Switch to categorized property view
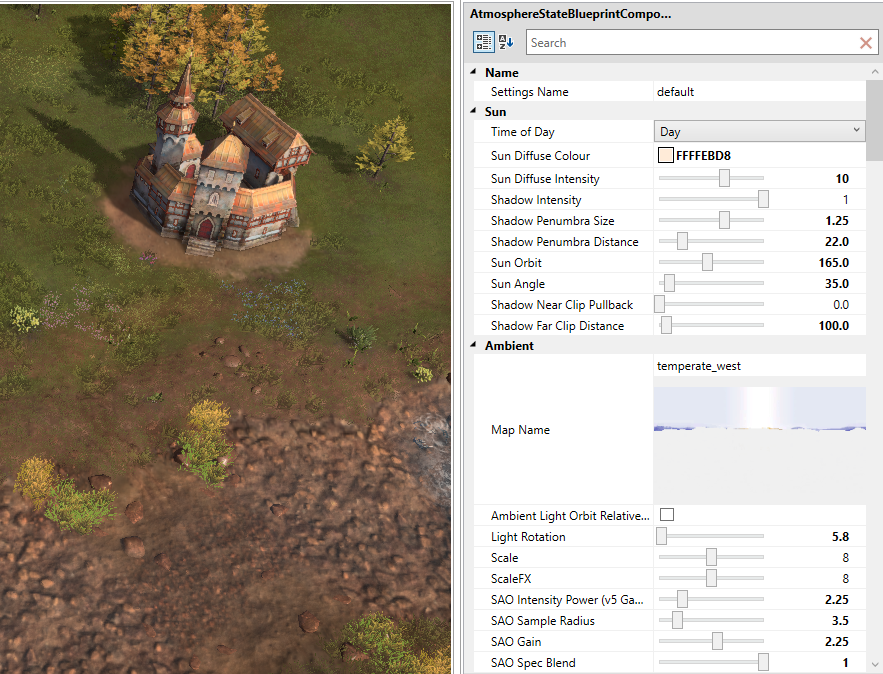This screenshot has height=674, width=883. pyautogui.click(x=483, y=42)
